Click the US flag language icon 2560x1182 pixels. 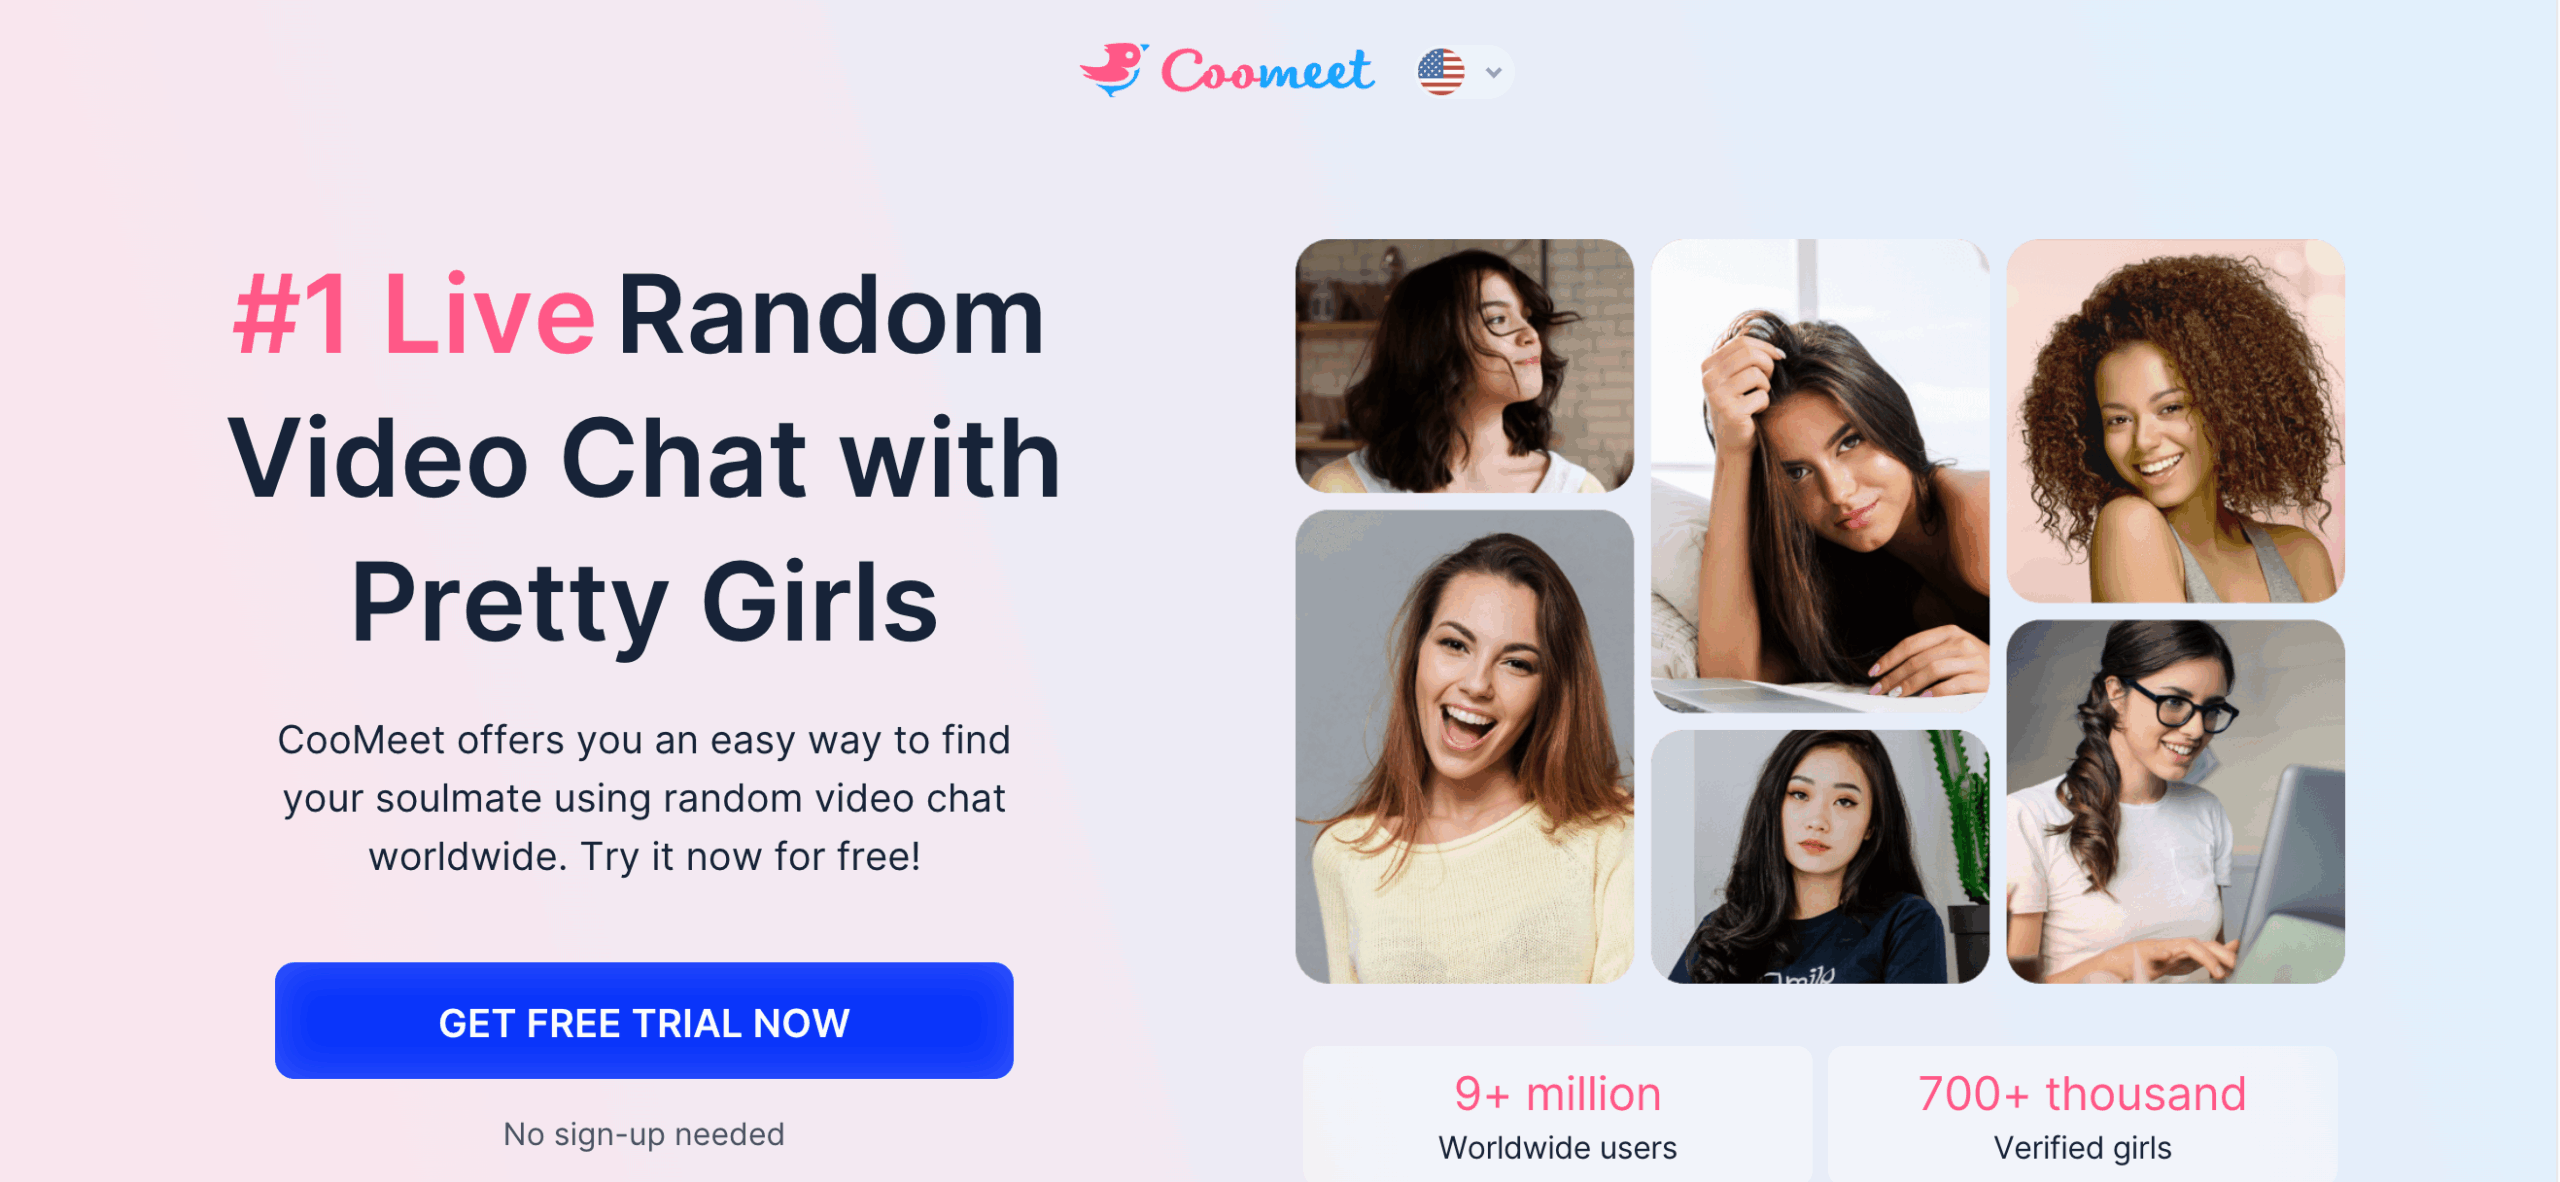(x=1441, y=72)
